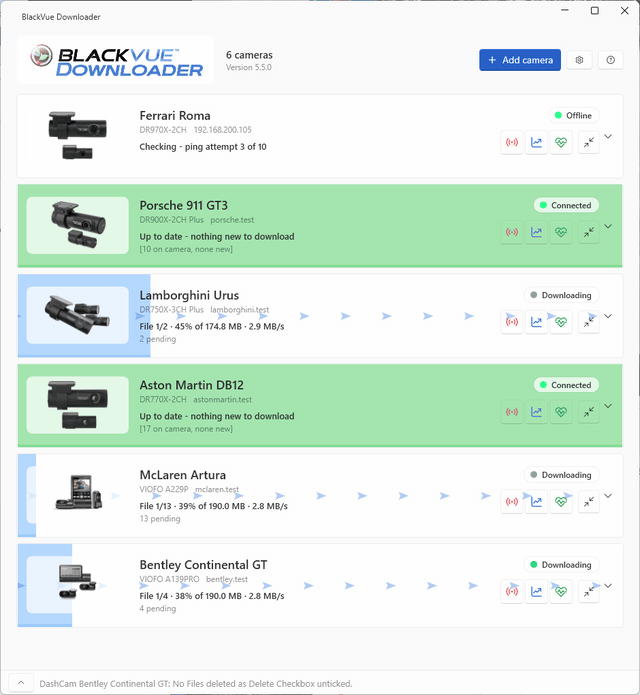The image size is (640, 695).
Task: Click the red ping icon for Ferrari Roma
Action: pyautogui.click(x=512, y=142)
